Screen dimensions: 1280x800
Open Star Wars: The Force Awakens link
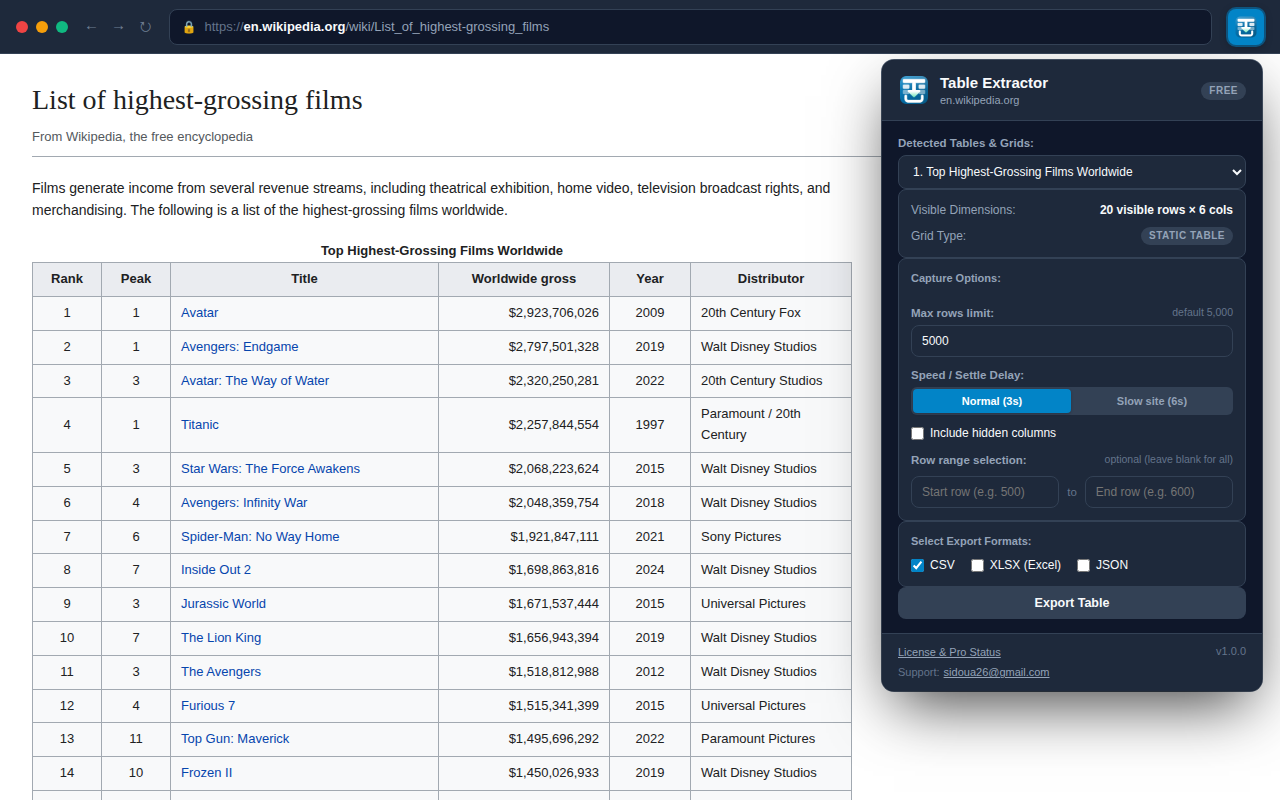270,469
